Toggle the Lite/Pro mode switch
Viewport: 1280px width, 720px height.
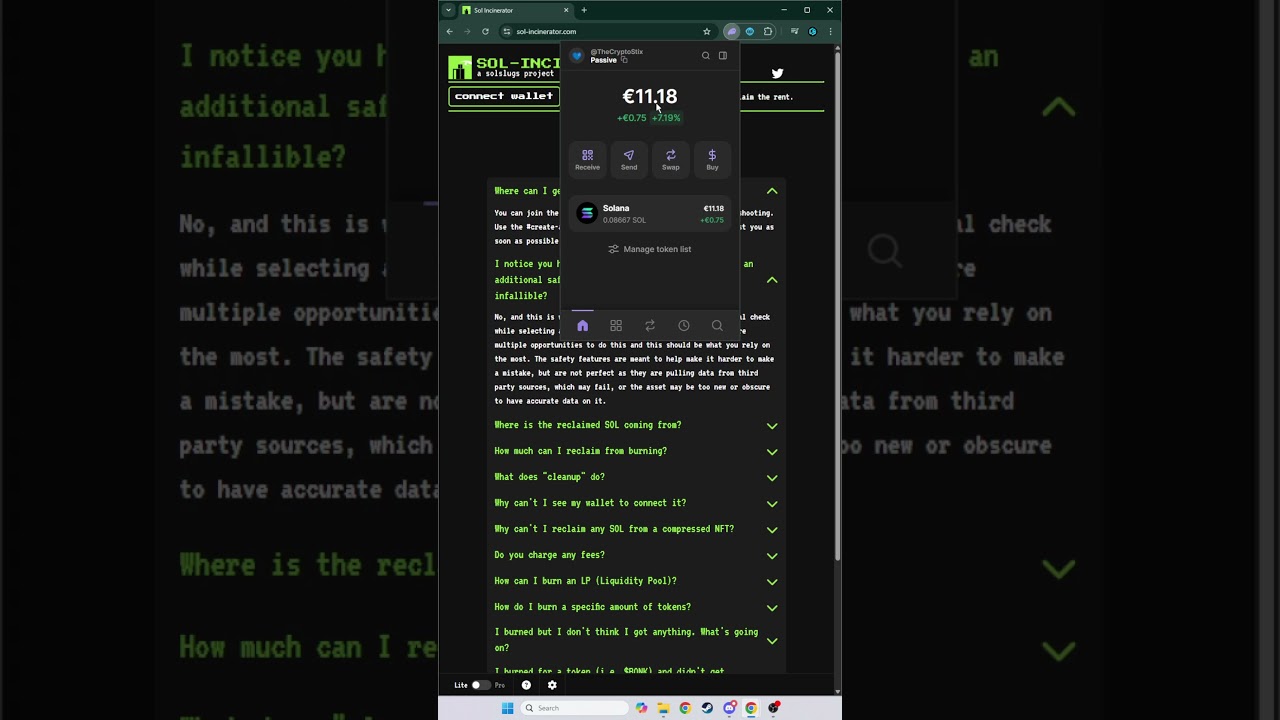(480, 685)
